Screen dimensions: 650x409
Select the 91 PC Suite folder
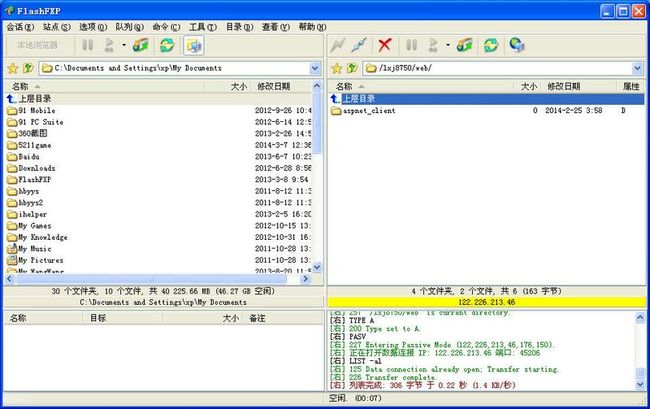[36, 122]
